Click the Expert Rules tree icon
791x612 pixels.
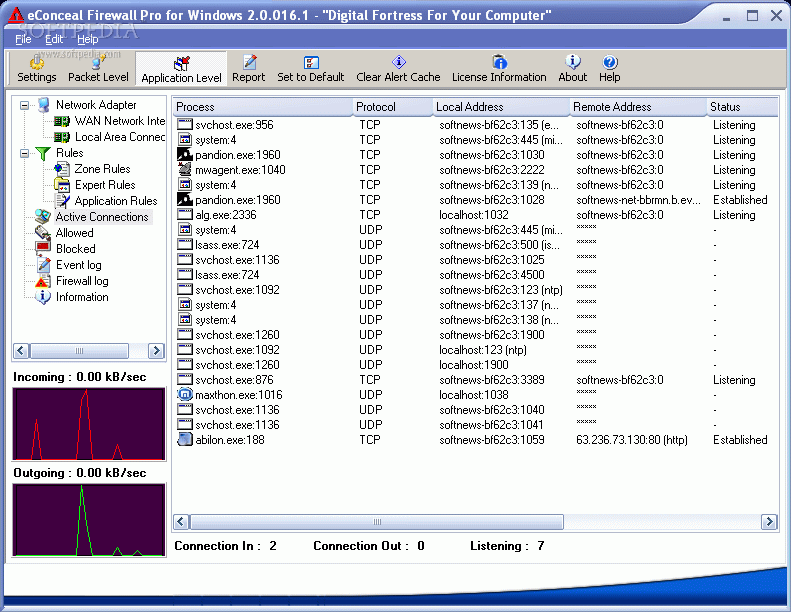[x=62, y=185]
